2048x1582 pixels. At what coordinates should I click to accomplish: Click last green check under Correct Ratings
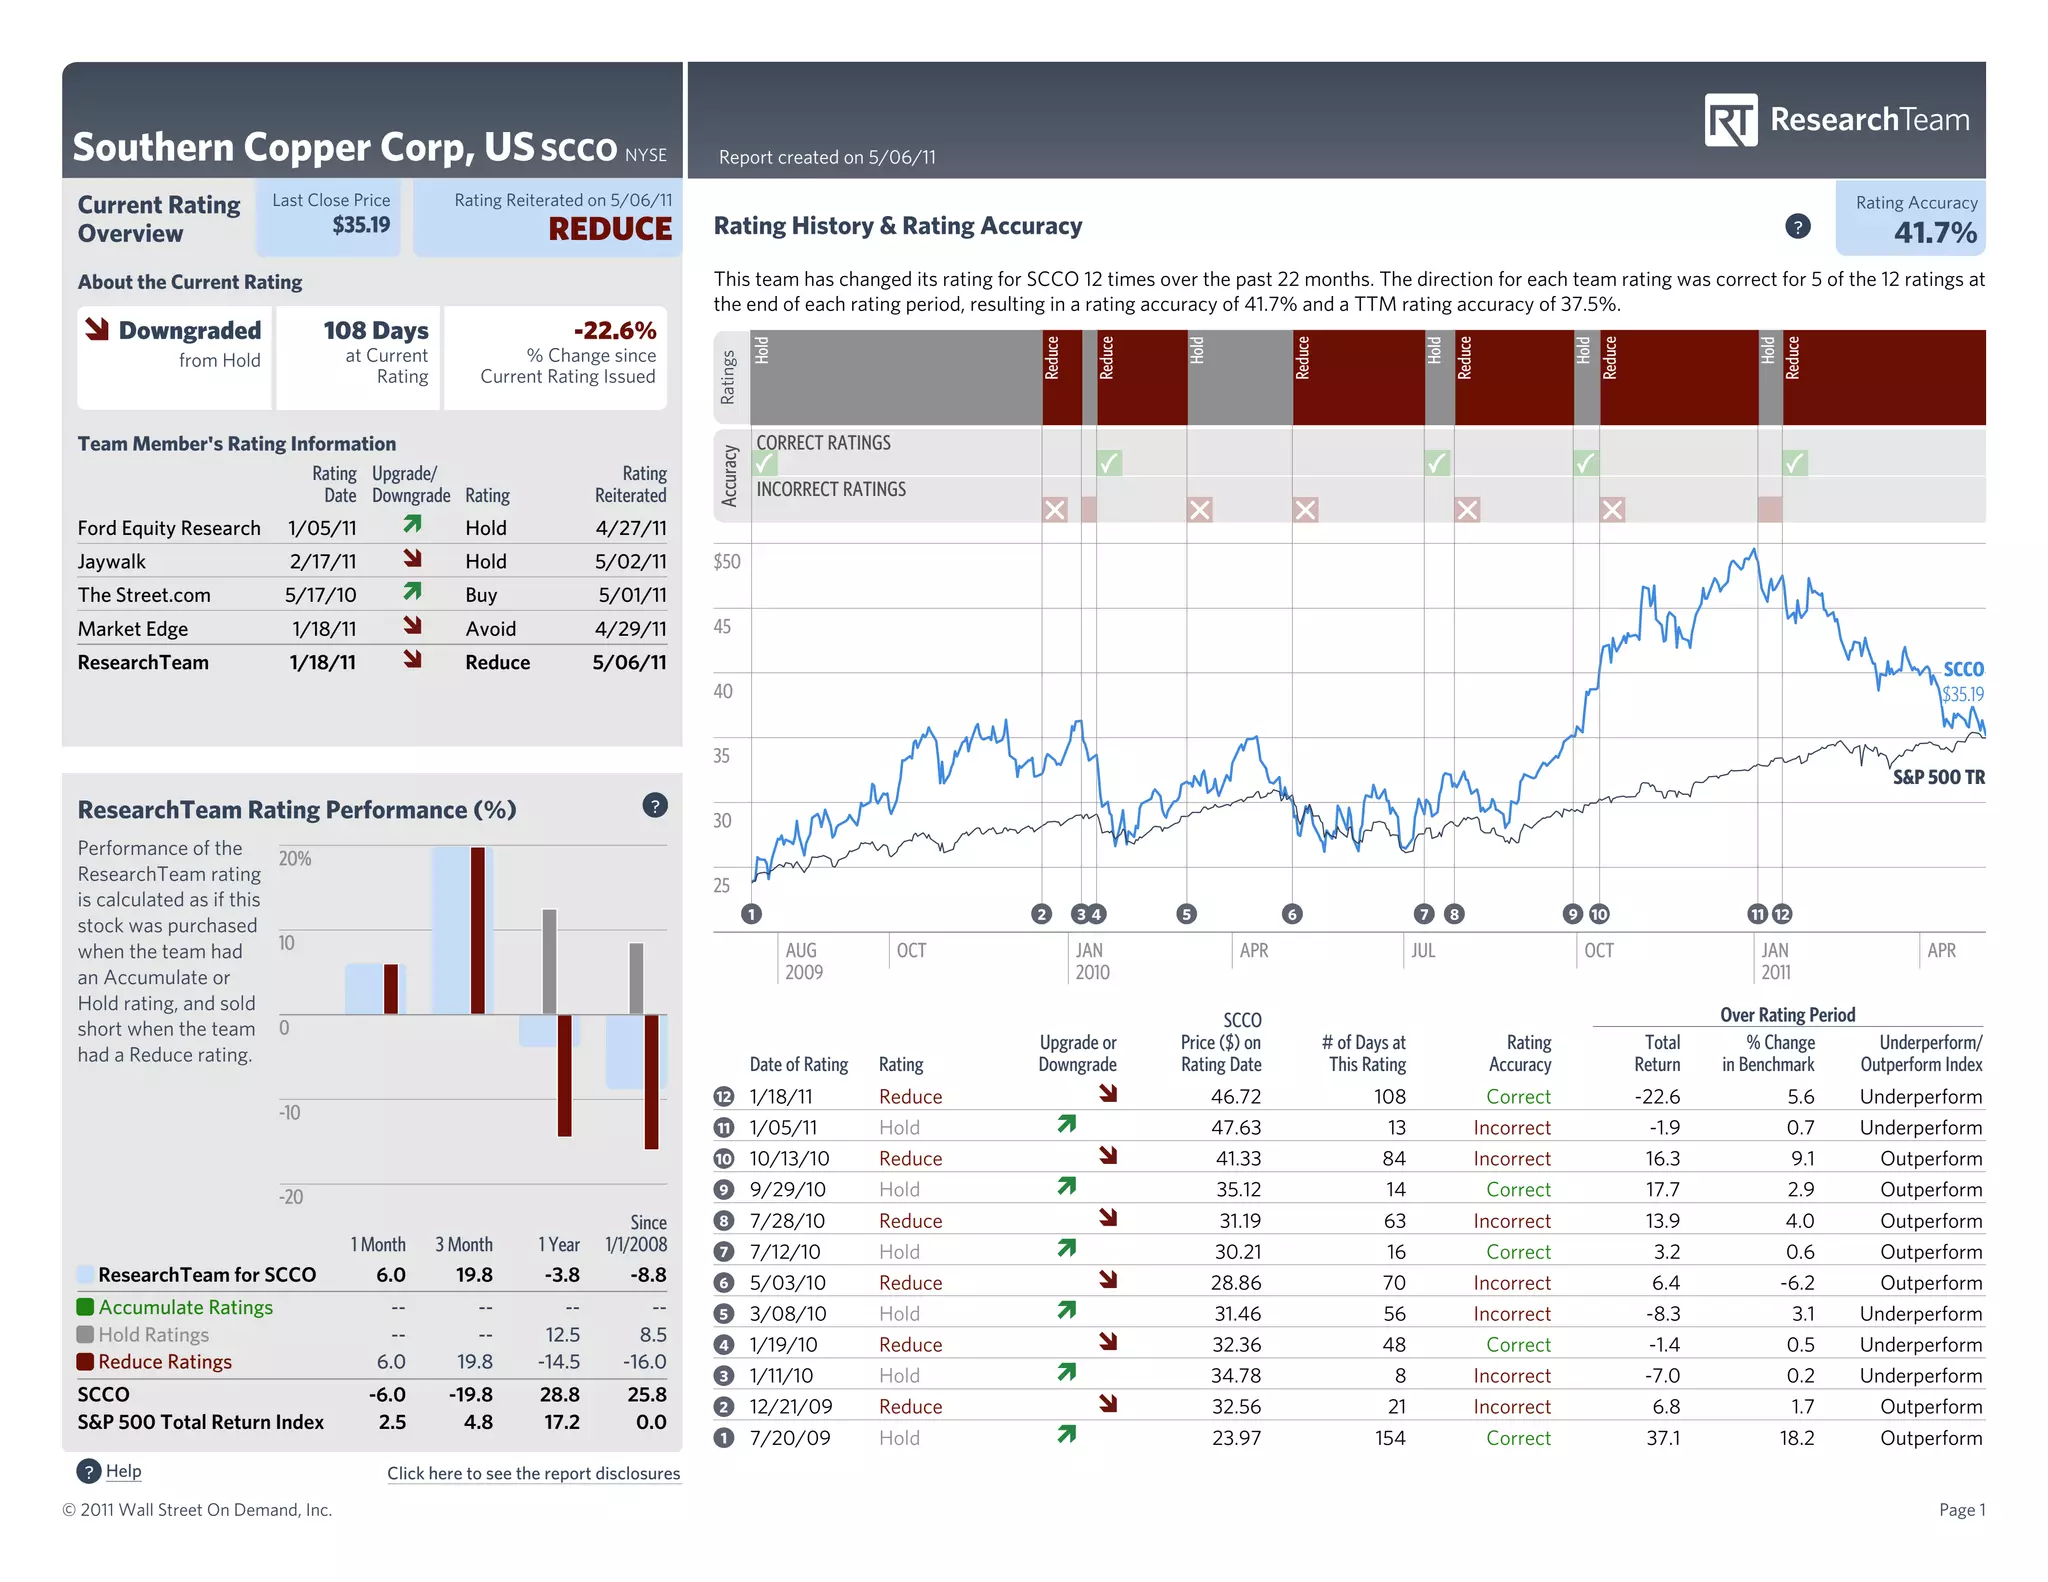(1795, 463)
